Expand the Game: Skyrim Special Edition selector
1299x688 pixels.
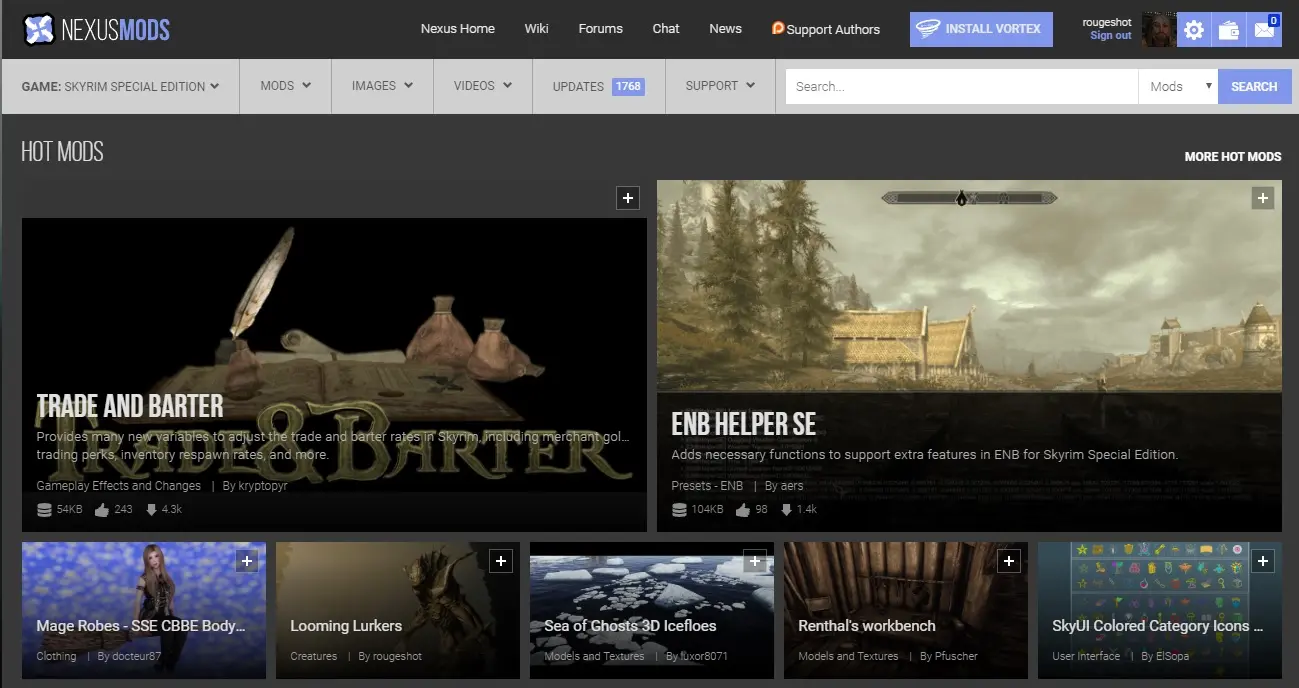(x=120, y=86)
